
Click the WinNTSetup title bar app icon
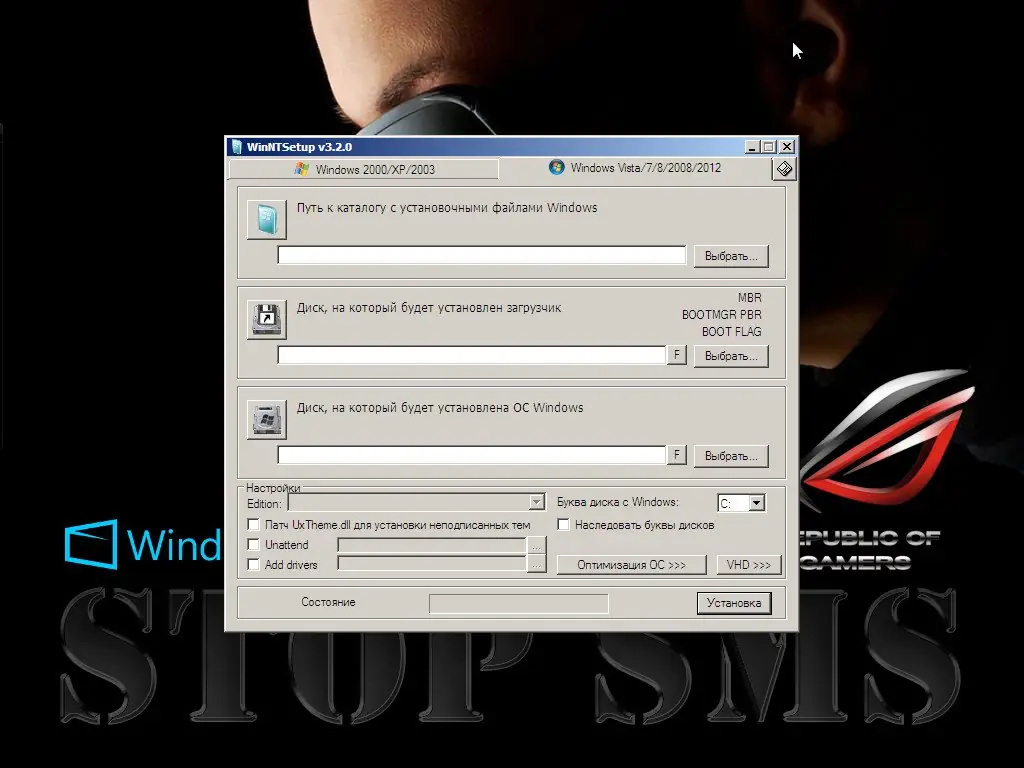click(236, 147)
